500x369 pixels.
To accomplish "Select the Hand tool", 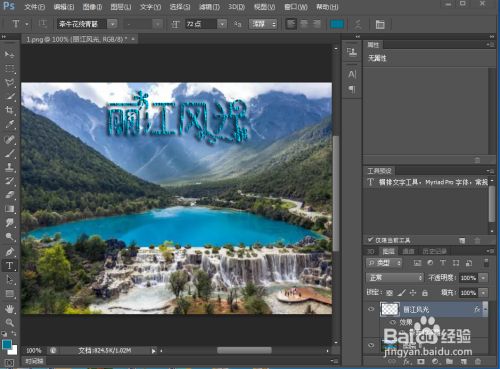I will coord(9,308).
